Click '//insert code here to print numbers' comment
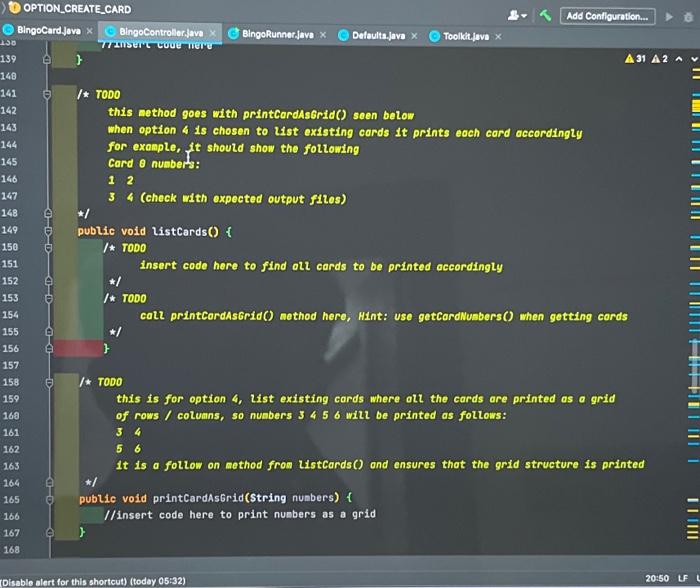 (240, 515)
